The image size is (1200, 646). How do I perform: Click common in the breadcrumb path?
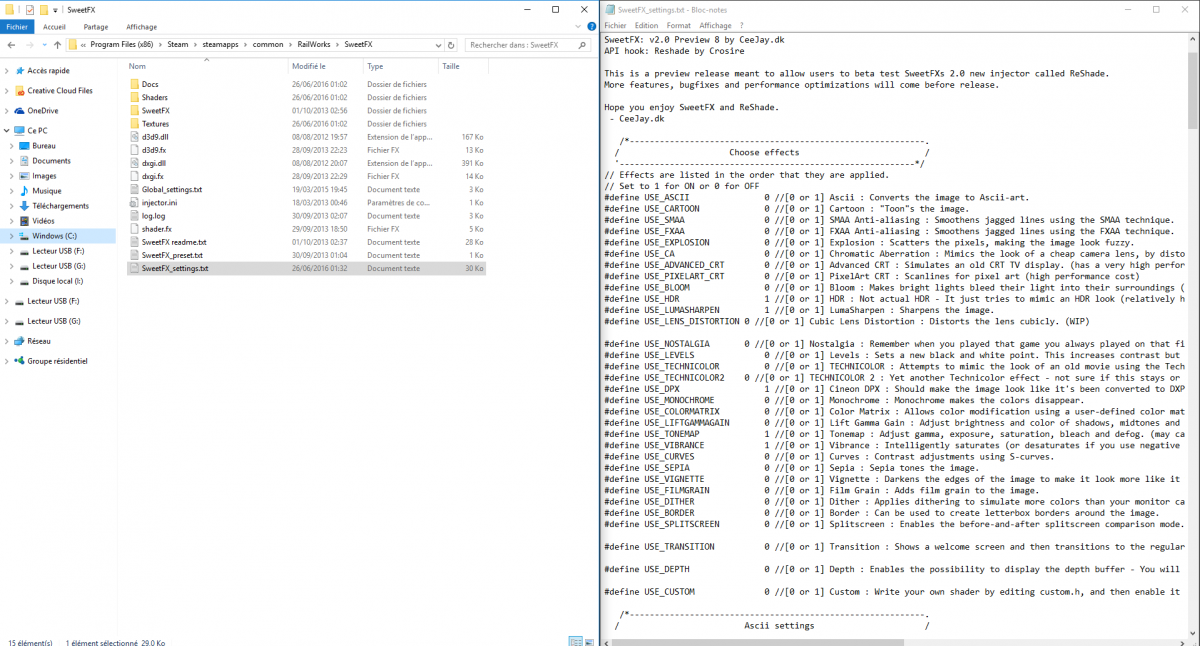pyautogui.click(x=268, y=44)
